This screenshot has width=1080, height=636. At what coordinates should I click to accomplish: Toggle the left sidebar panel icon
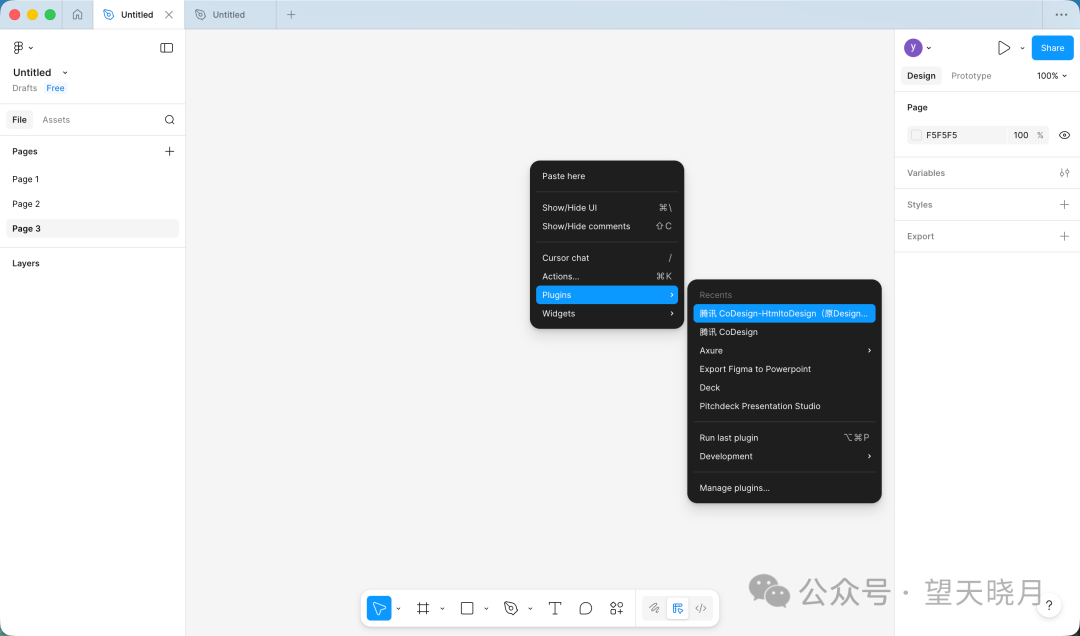(x=167, y=48)
